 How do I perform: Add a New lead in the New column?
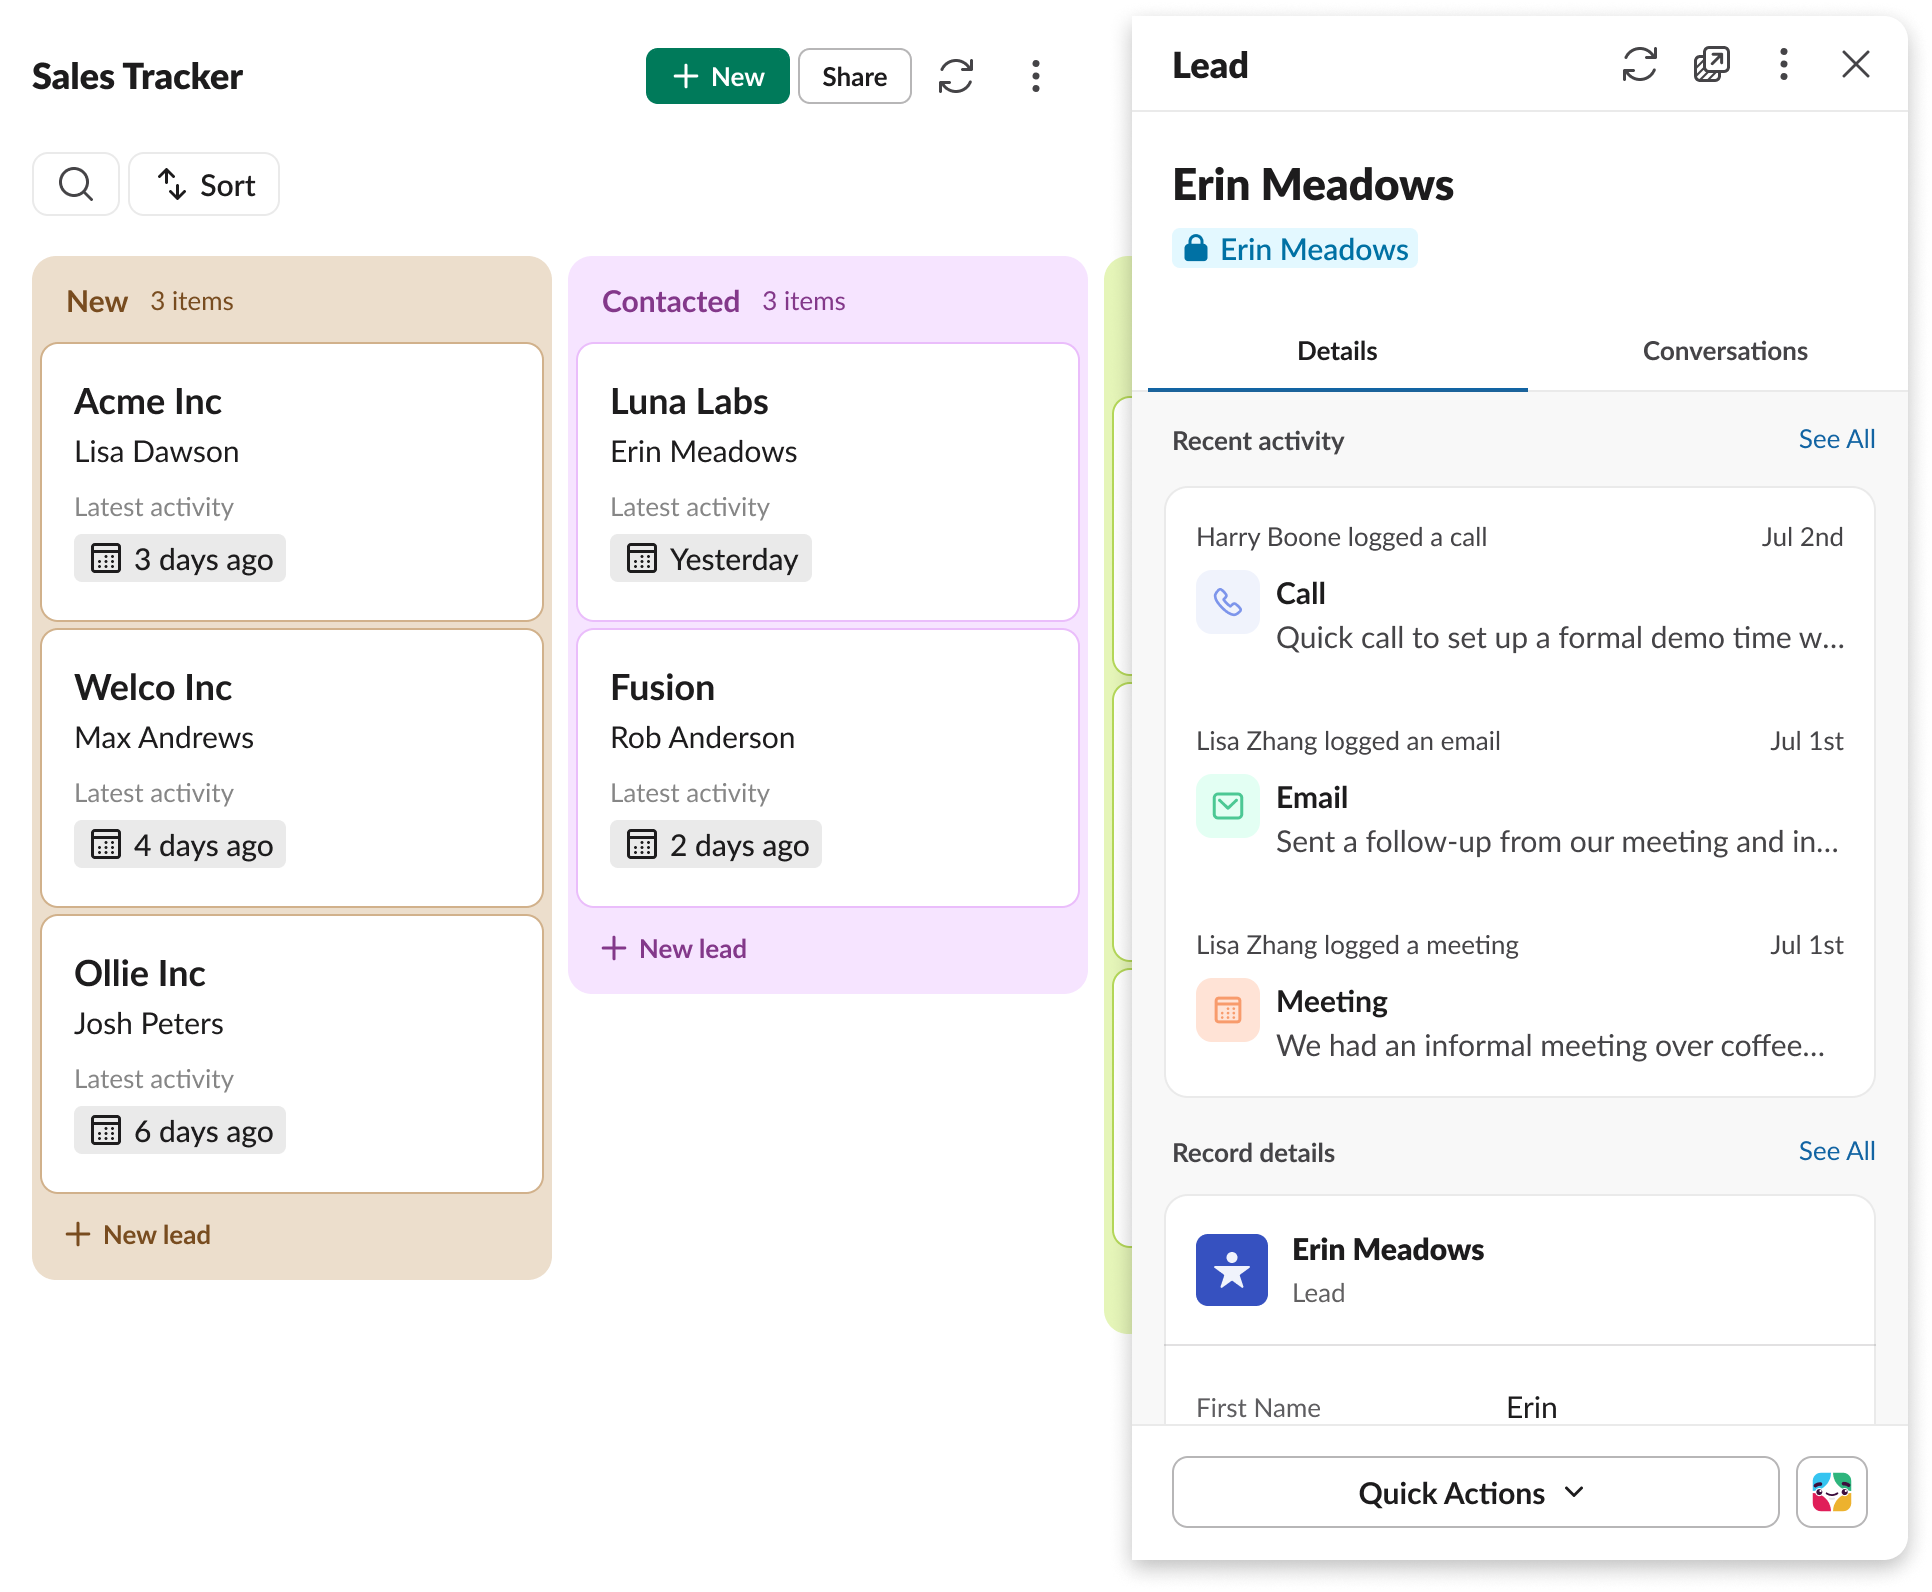[138, 1234]
